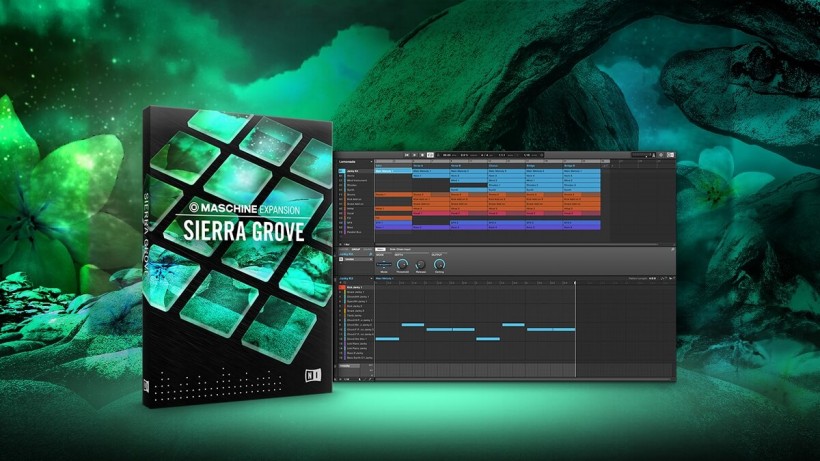Turn the Threshold knob

pyautogui.click(x=402, y=264)
